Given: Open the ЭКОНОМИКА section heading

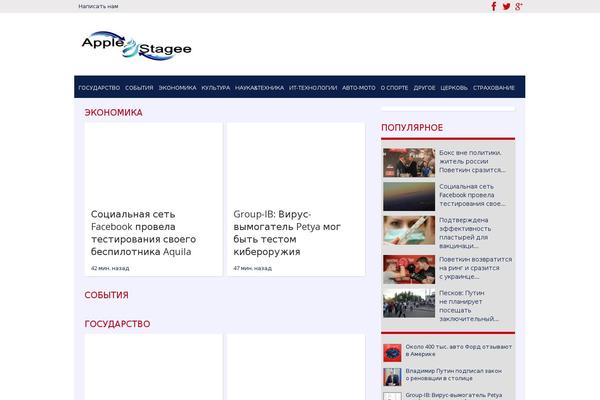Looking at the screenshot, I should tap(113, 113).
